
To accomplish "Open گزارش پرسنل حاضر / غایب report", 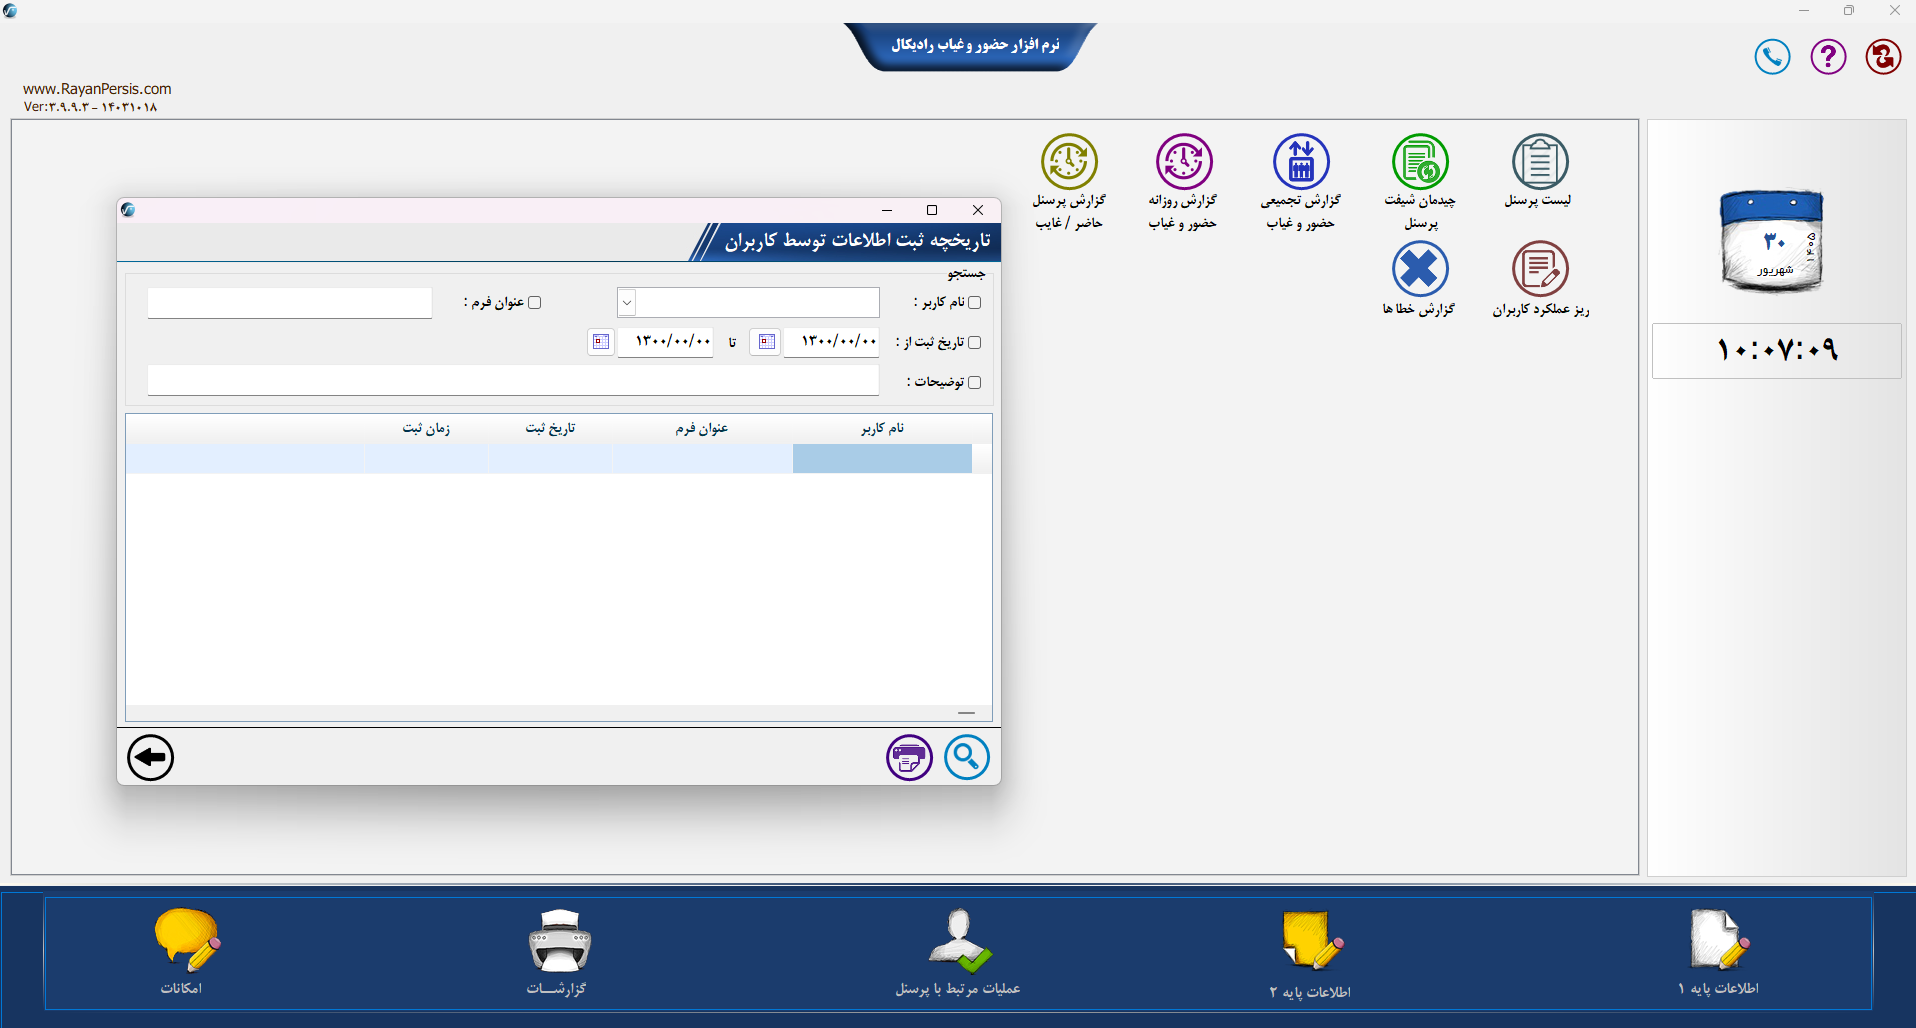I will pyautogui.click(x=1069, y=162).
